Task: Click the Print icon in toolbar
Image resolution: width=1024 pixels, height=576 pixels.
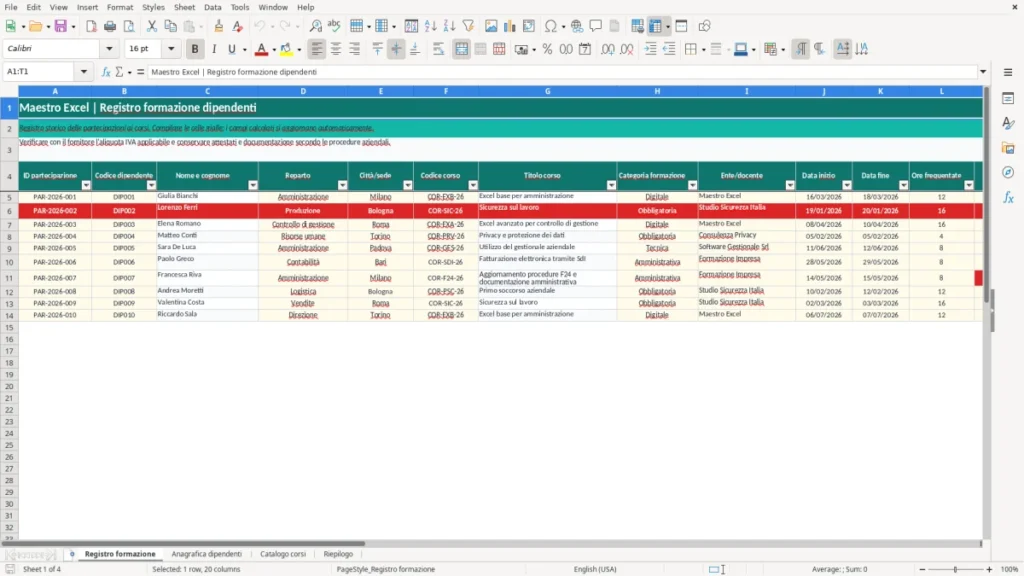Action: (x=110, y=26)
